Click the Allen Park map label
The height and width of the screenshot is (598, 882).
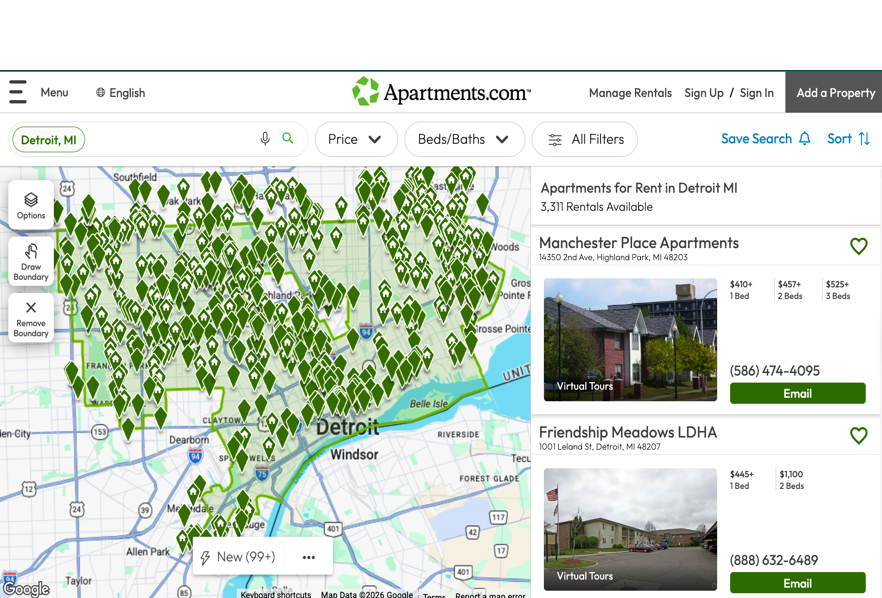147,552
